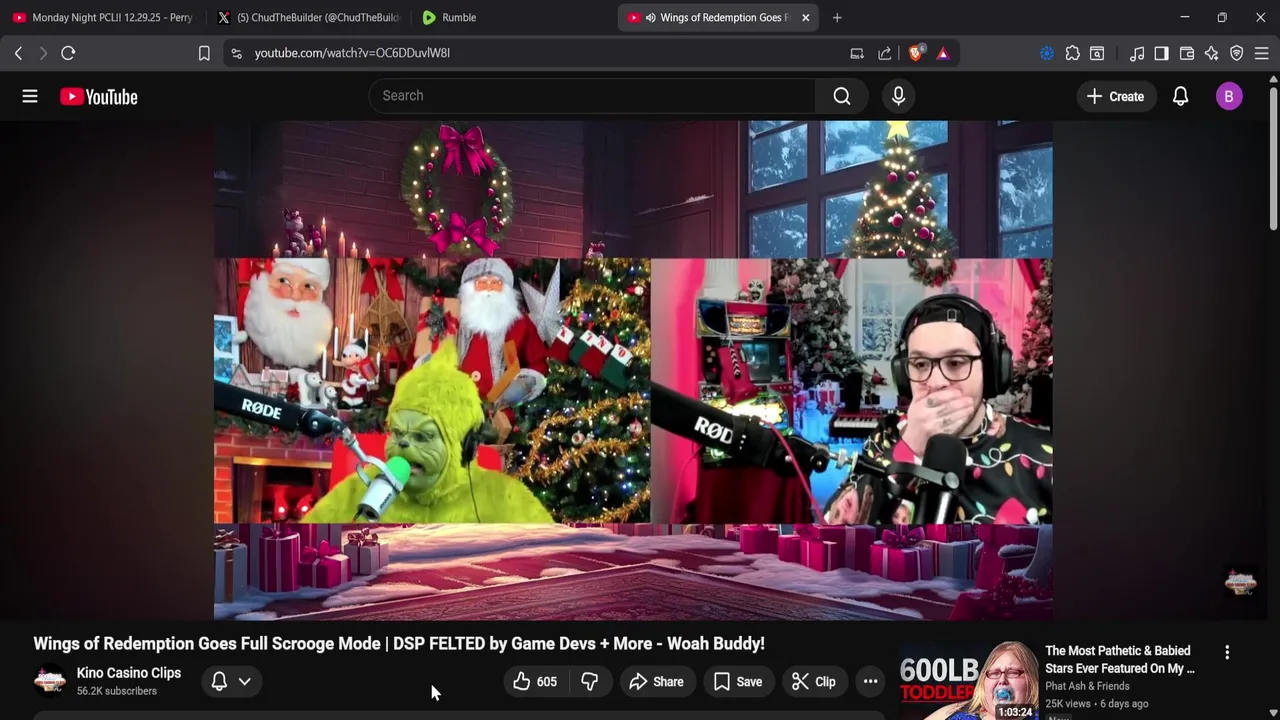Toggle channel notification bell for Kino Casino Clips
Screen dimensions: 1280x720
click(x=219, y=682)
